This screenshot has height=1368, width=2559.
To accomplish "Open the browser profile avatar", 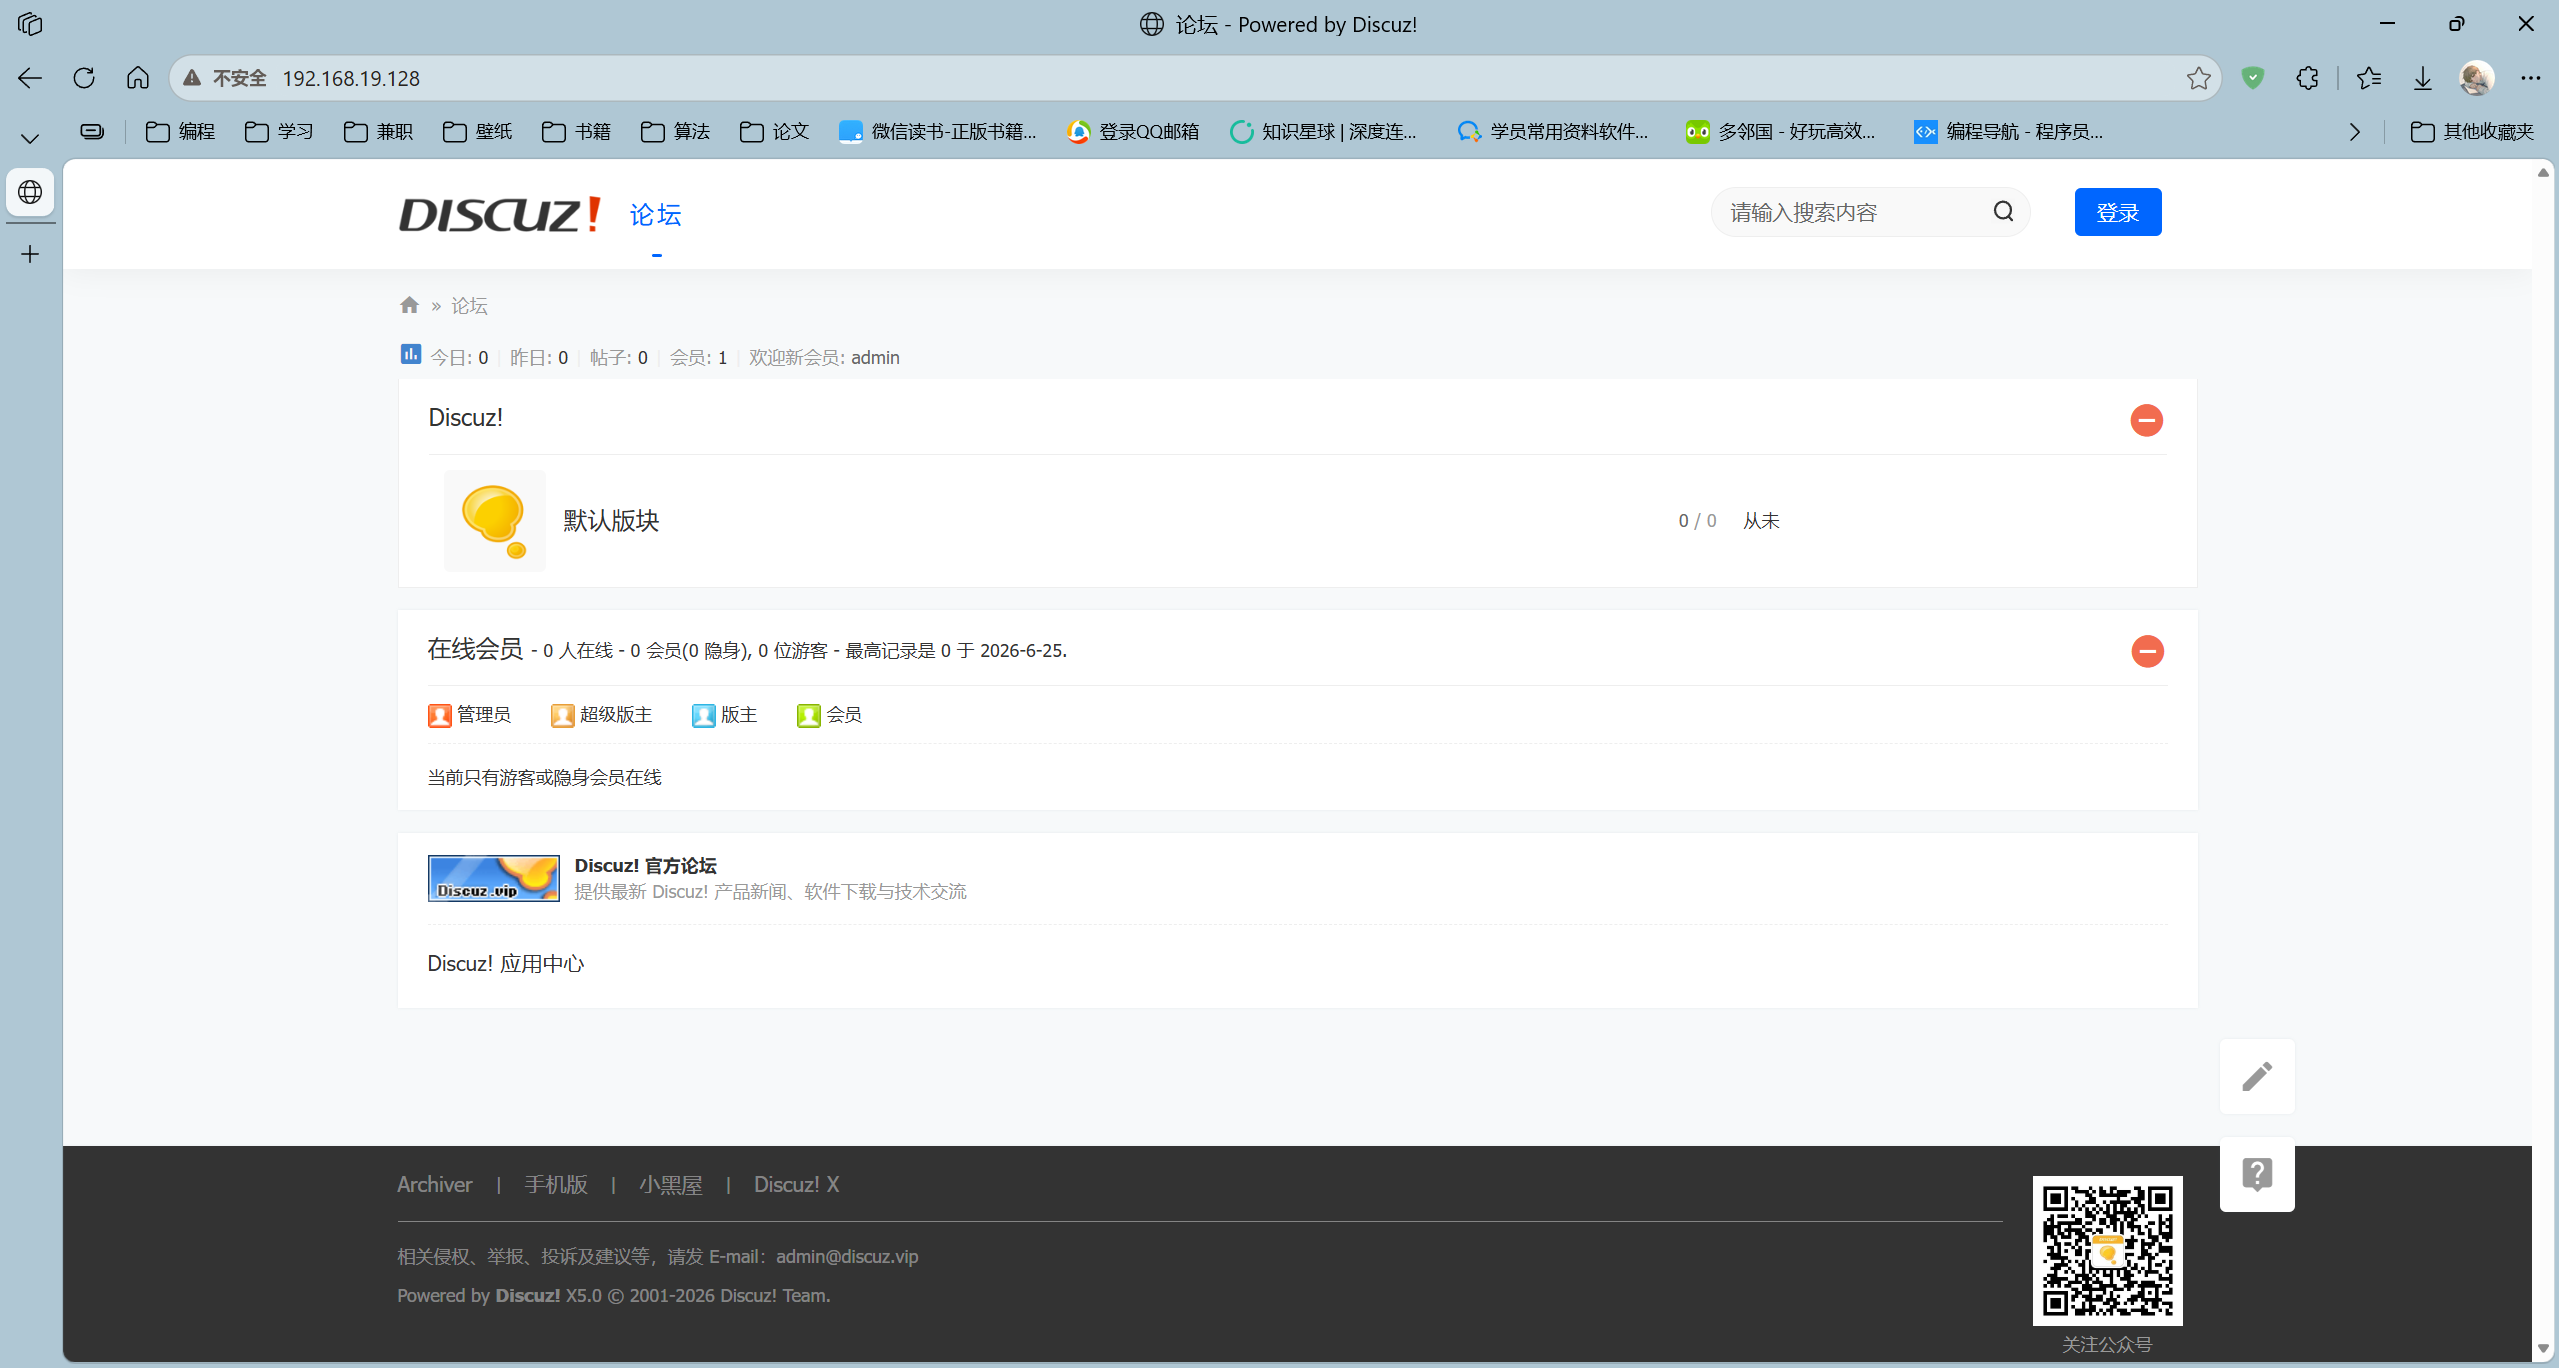I will [2477, 78].
